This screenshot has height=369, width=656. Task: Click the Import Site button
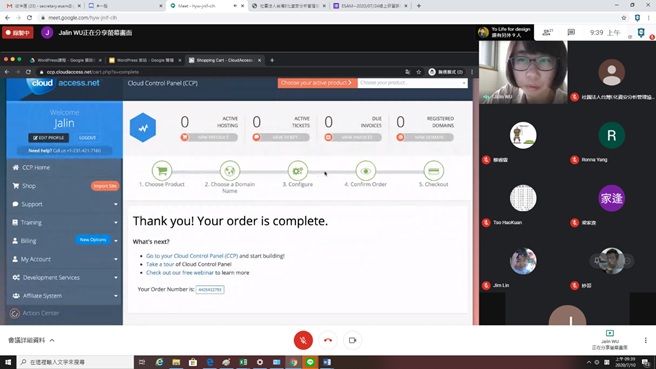pos(105,186)
